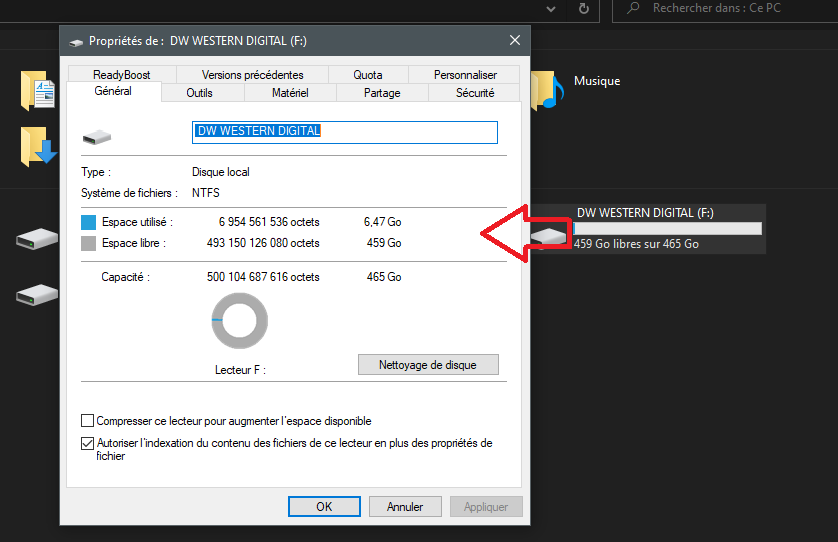Uncheck Autoriser l'indexation du contenu checkbox

(87, 443)
